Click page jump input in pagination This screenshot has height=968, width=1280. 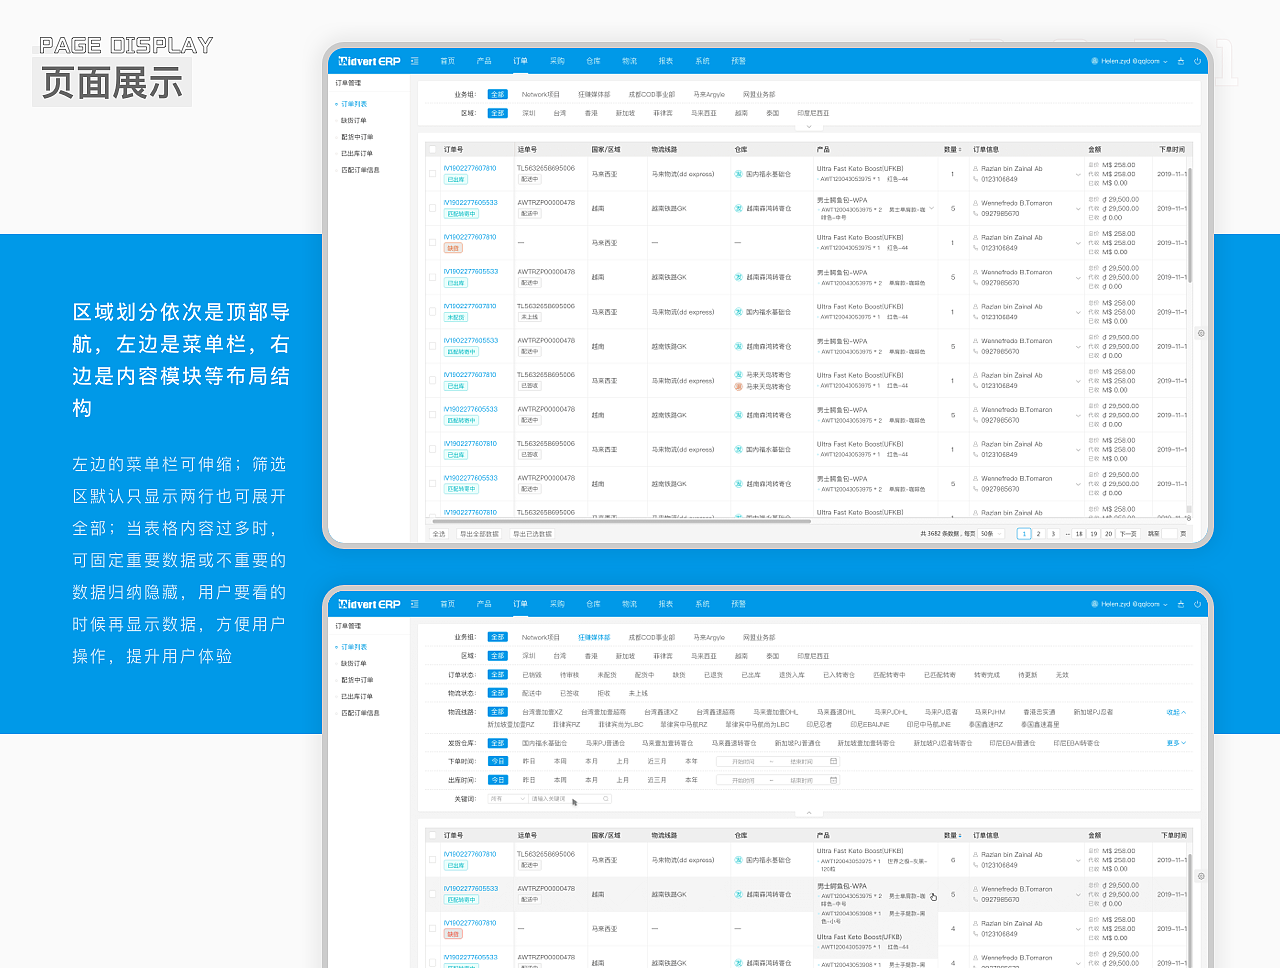(1169, 534)
